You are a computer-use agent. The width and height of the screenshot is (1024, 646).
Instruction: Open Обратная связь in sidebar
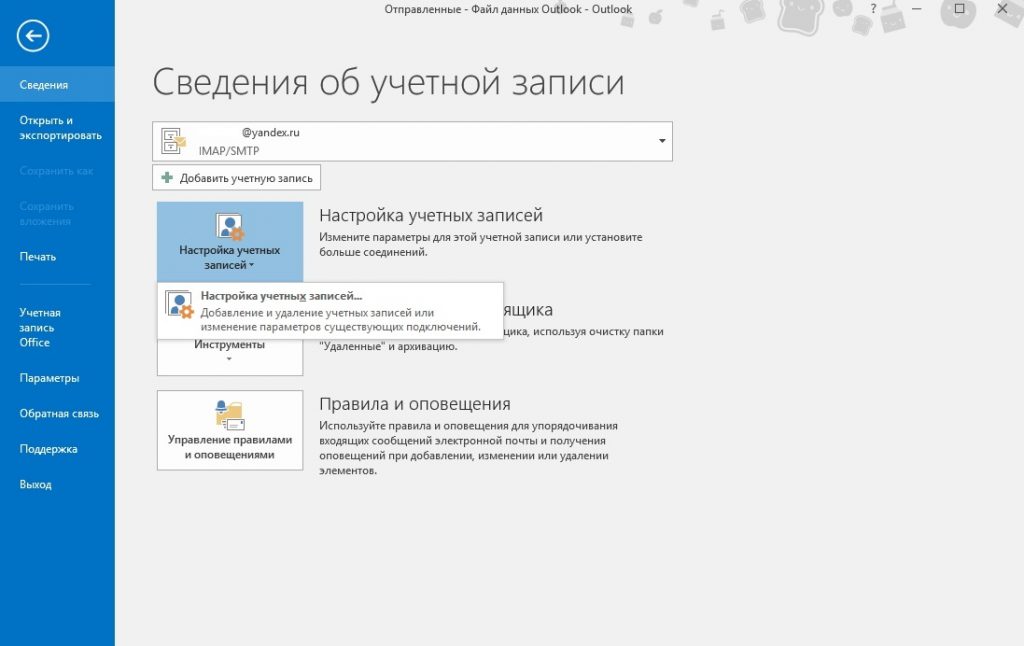tap(57, 413)
